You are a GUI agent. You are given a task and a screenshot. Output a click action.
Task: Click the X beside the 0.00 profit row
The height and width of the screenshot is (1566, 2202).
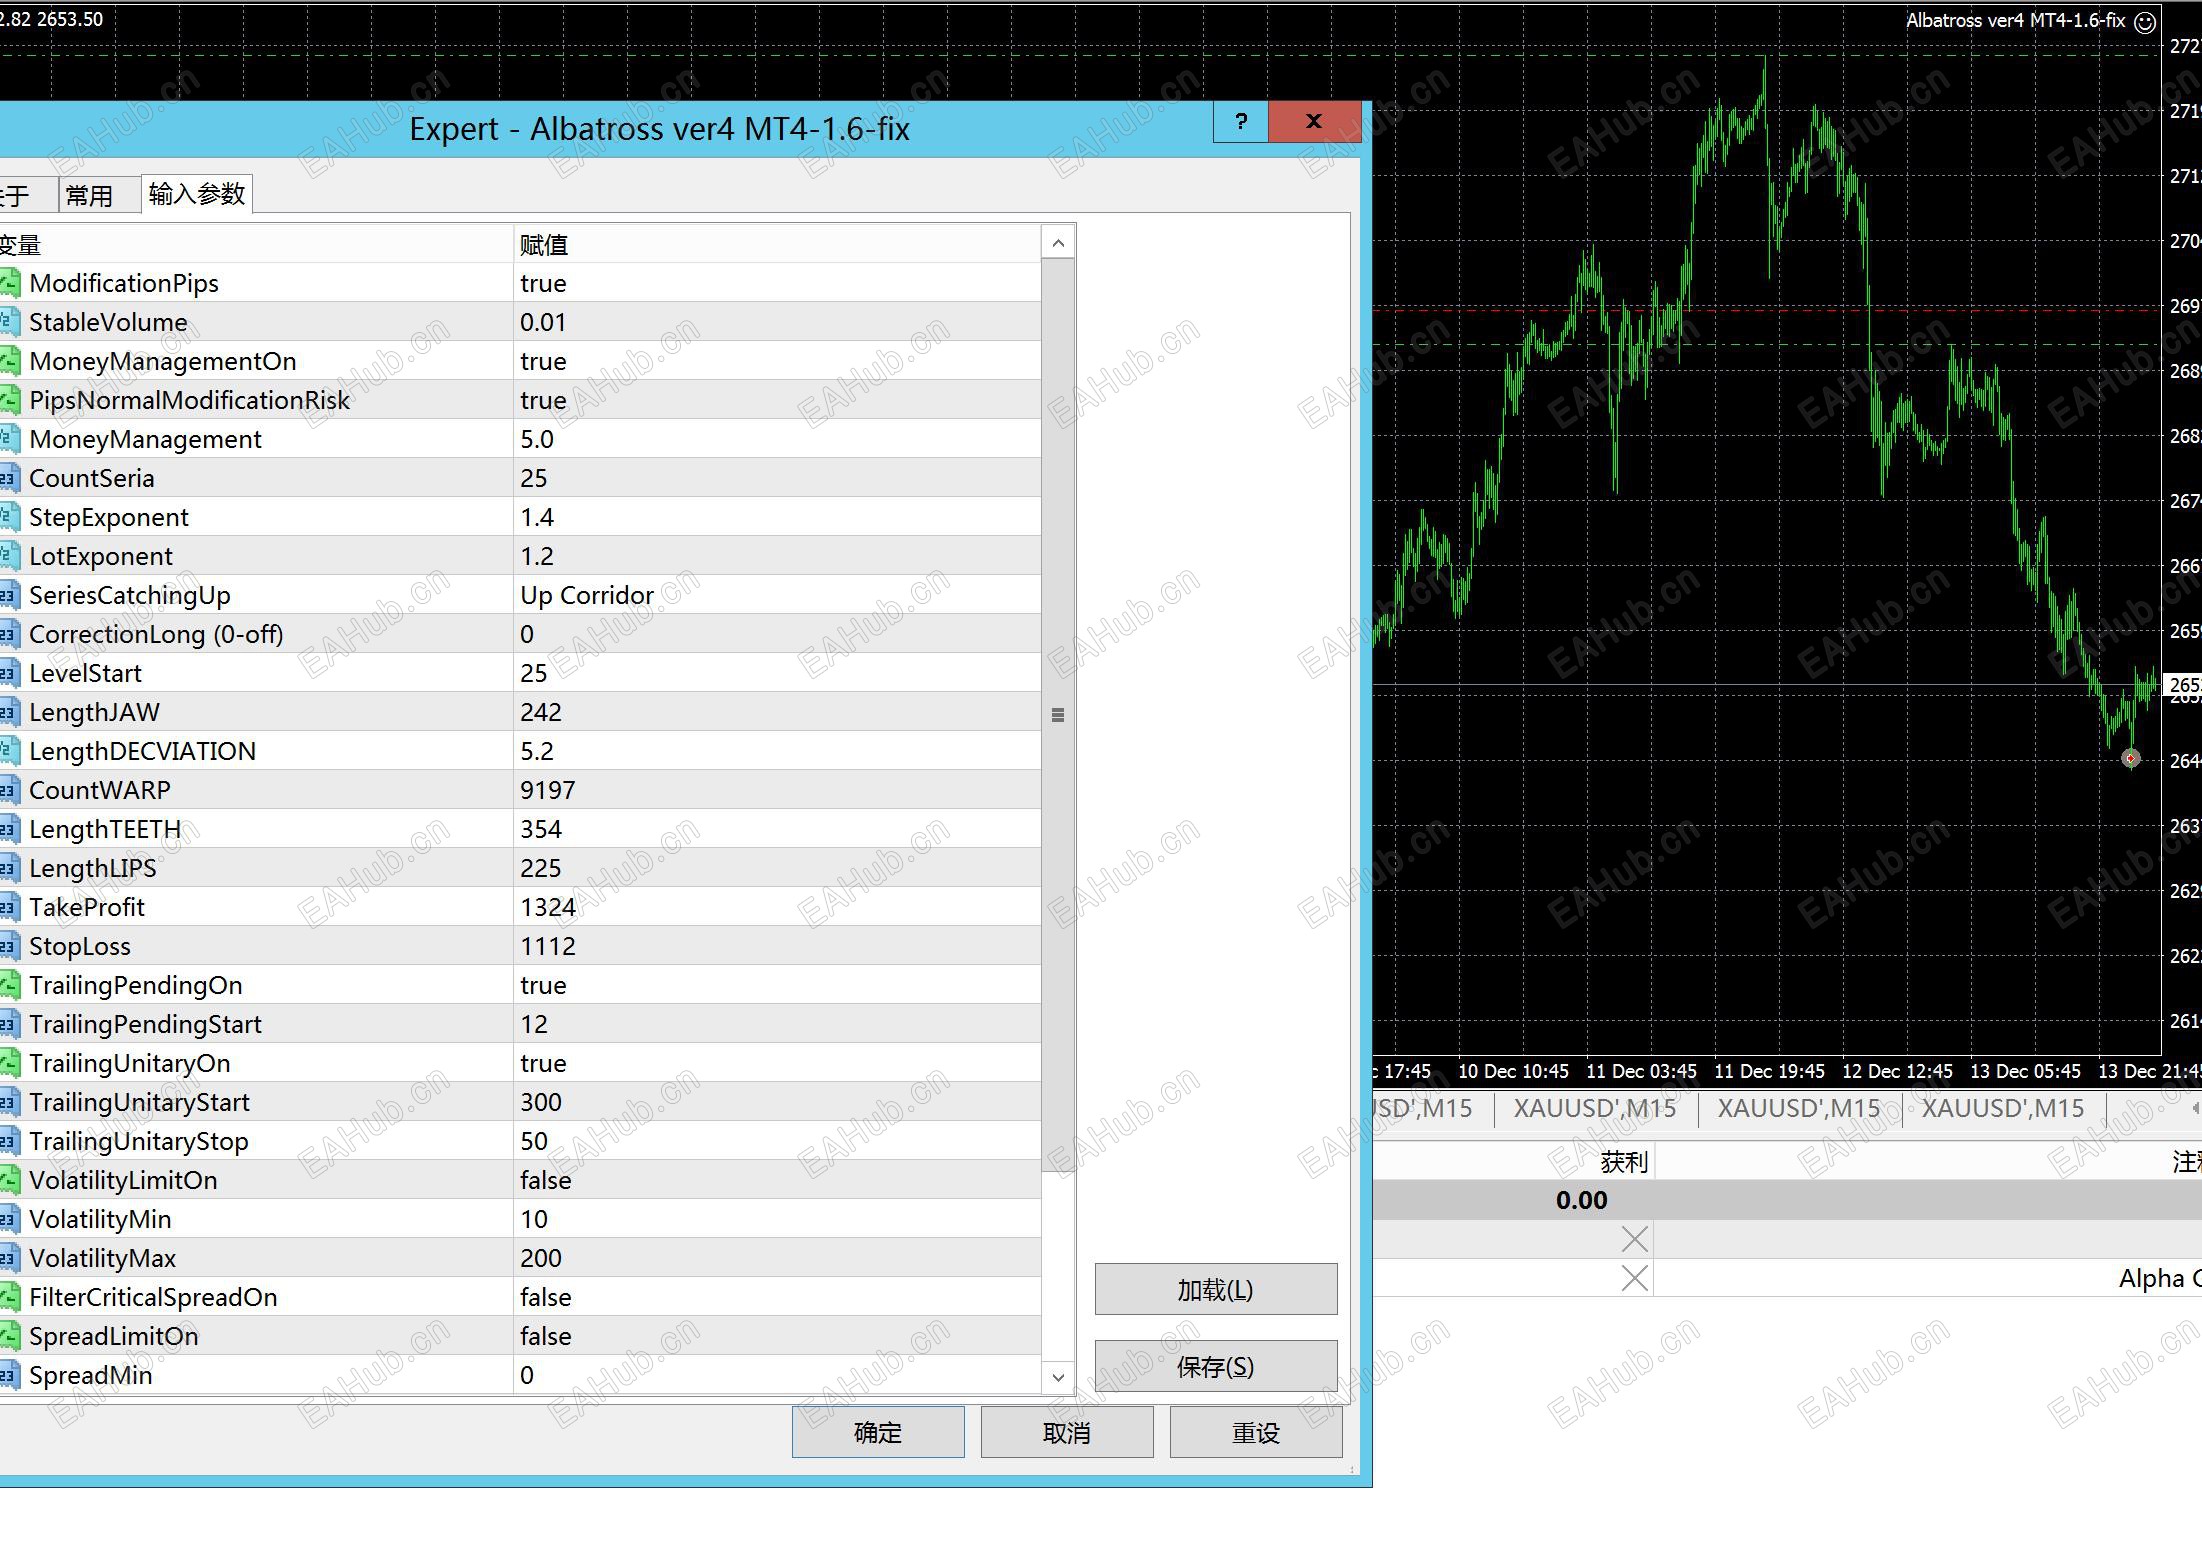click(1634, 1239)
